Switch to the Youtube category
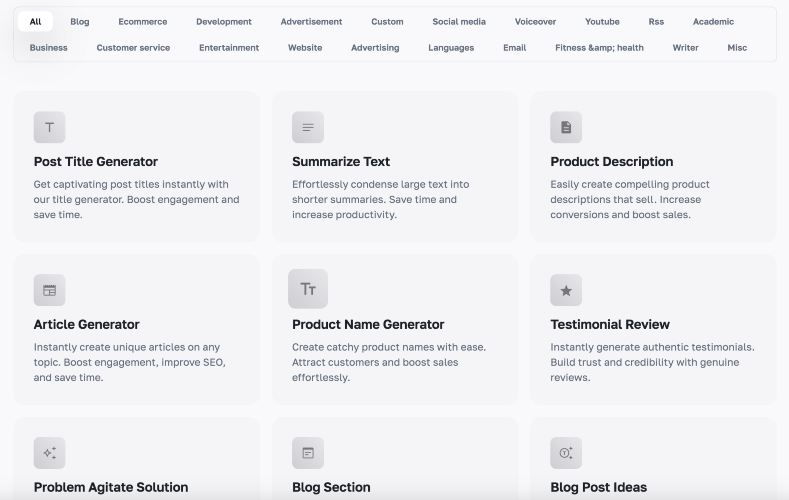Screen dimensions: 789x500 tap(602, 22)
